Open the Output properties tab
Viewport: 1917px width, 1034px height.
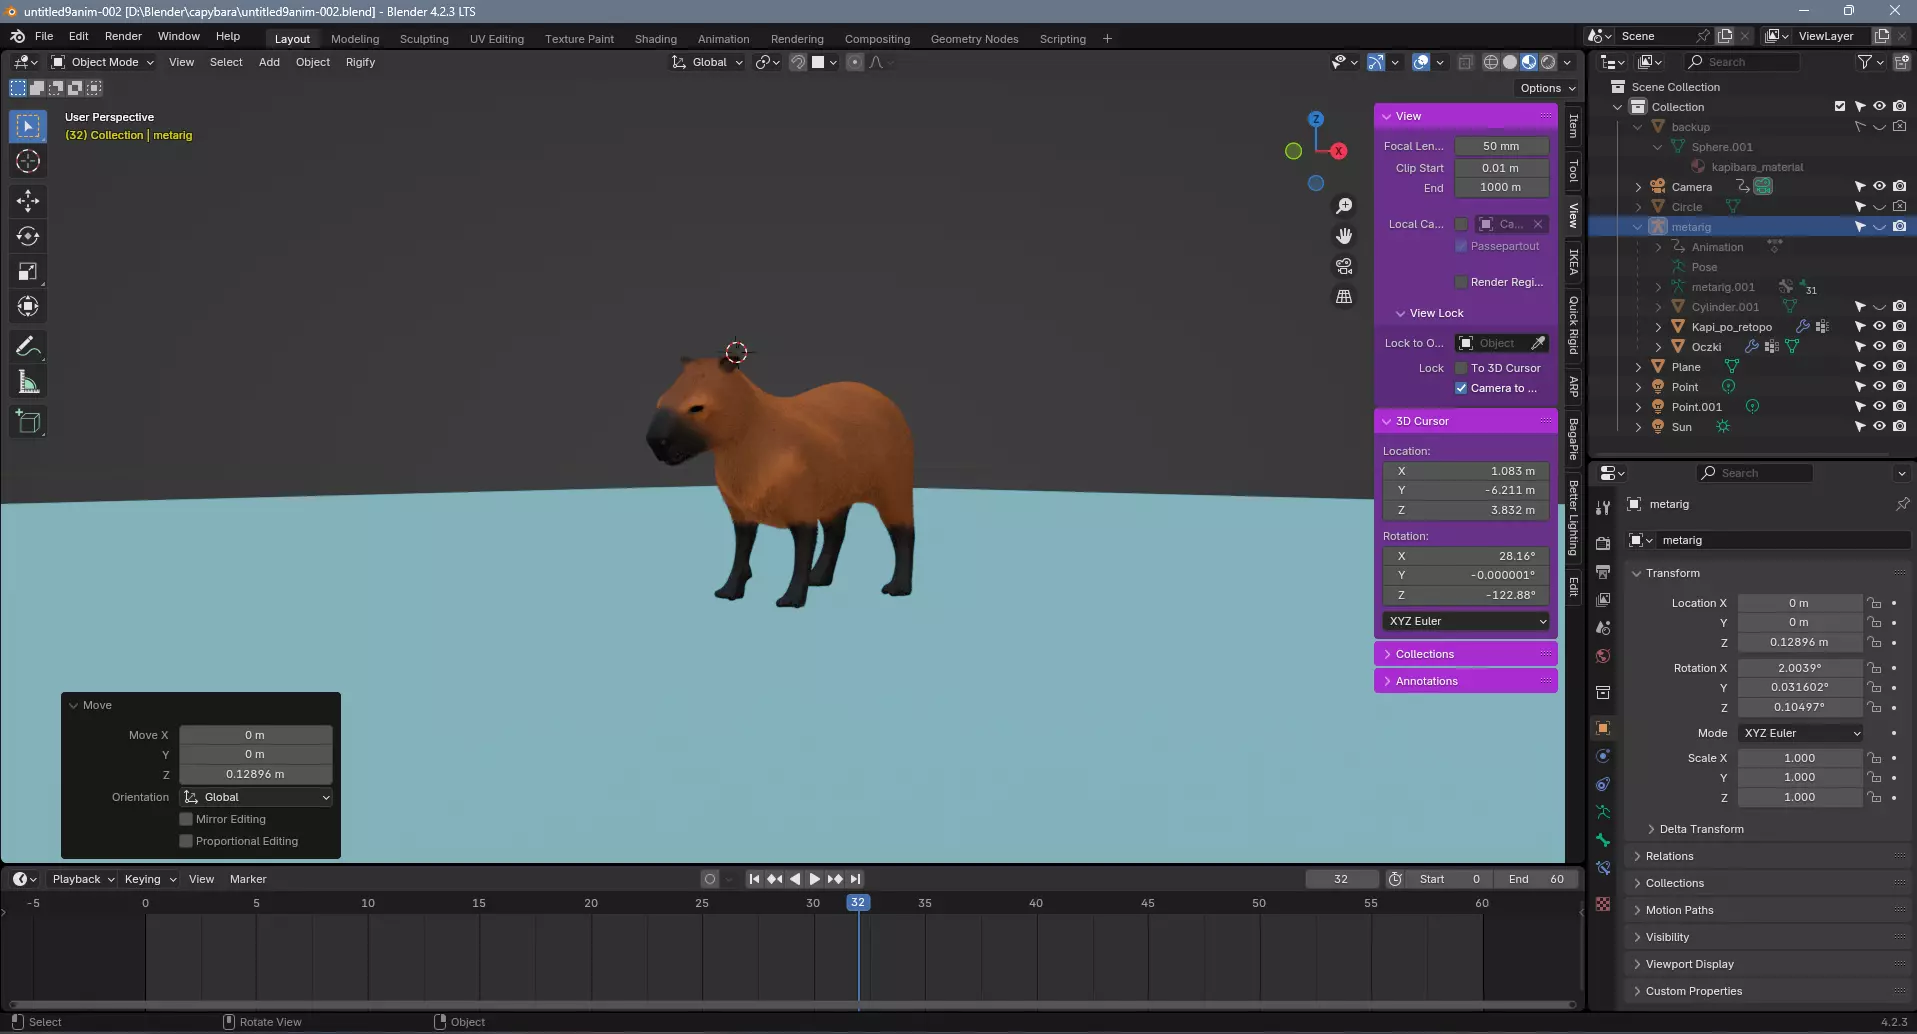pos(1603,571)
